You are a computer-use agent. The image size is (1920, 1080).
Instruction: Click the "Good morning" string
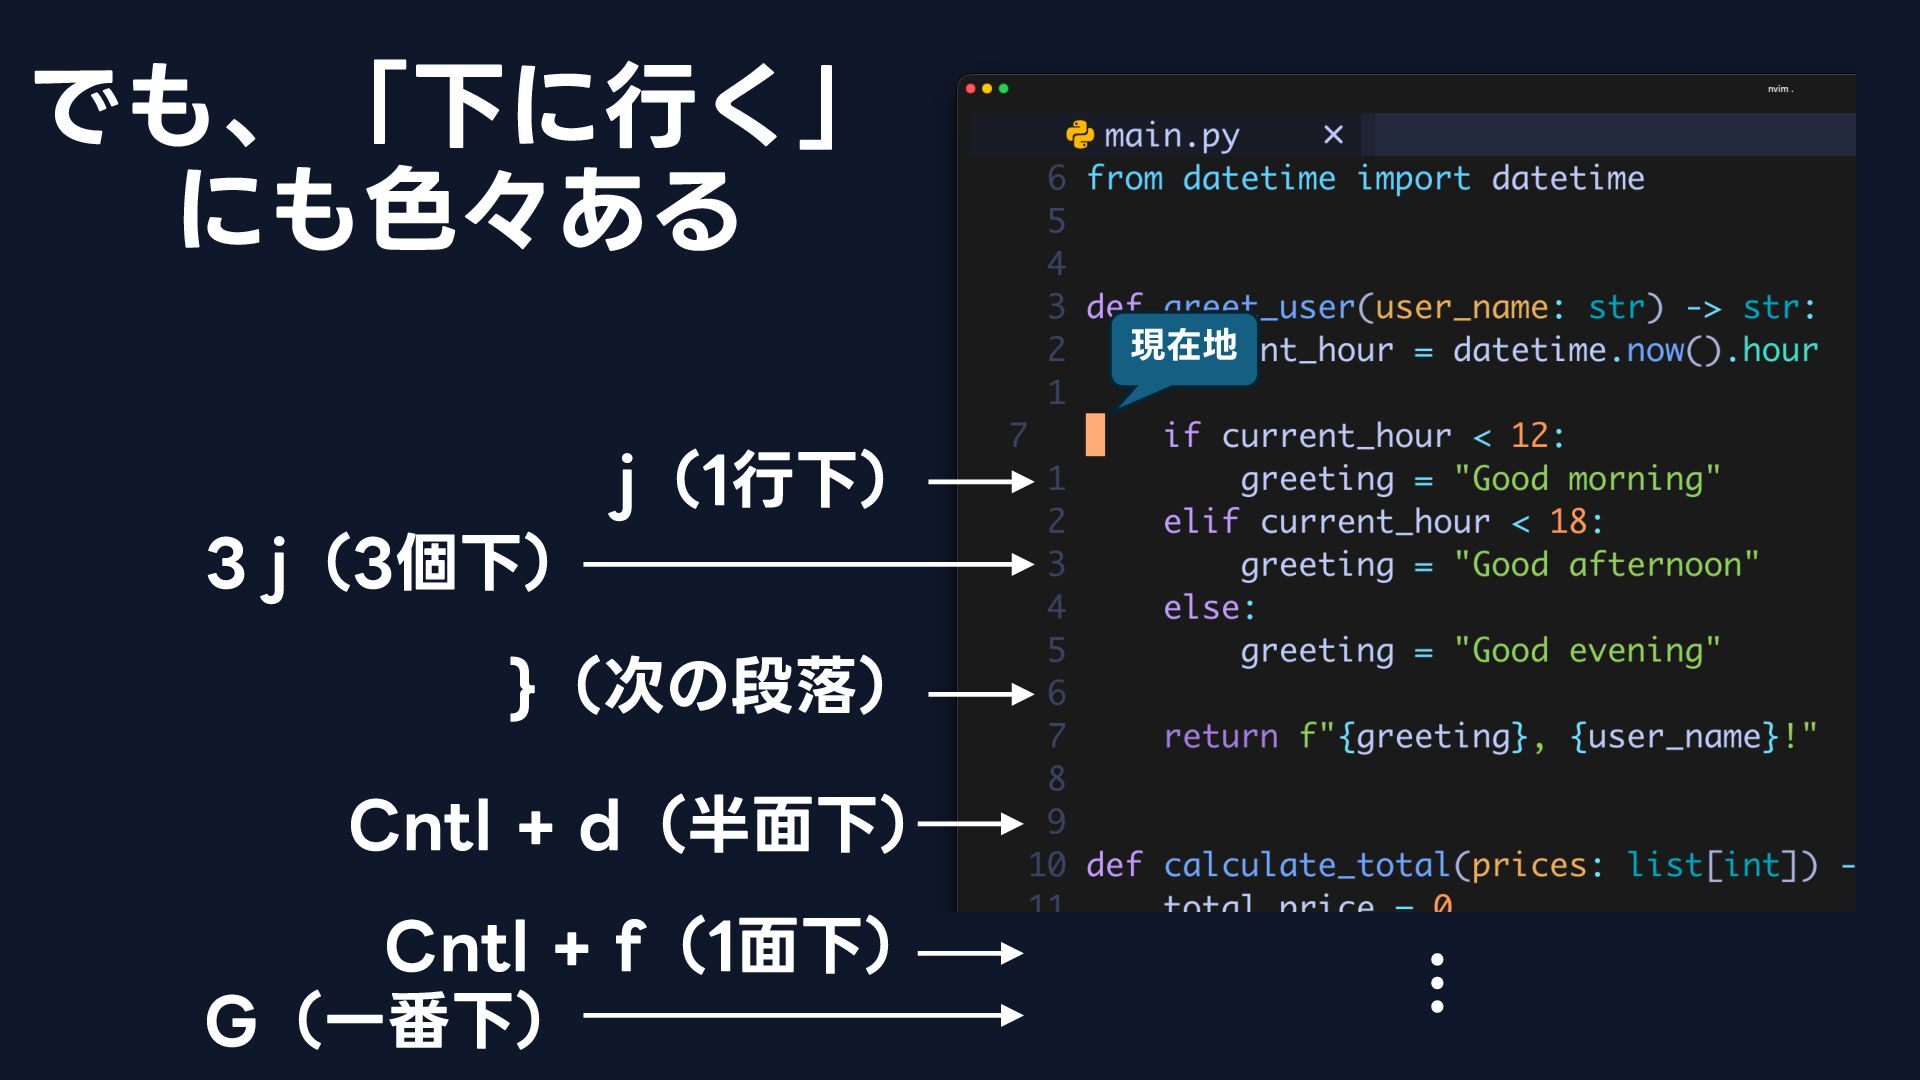tap(1587, 479)
